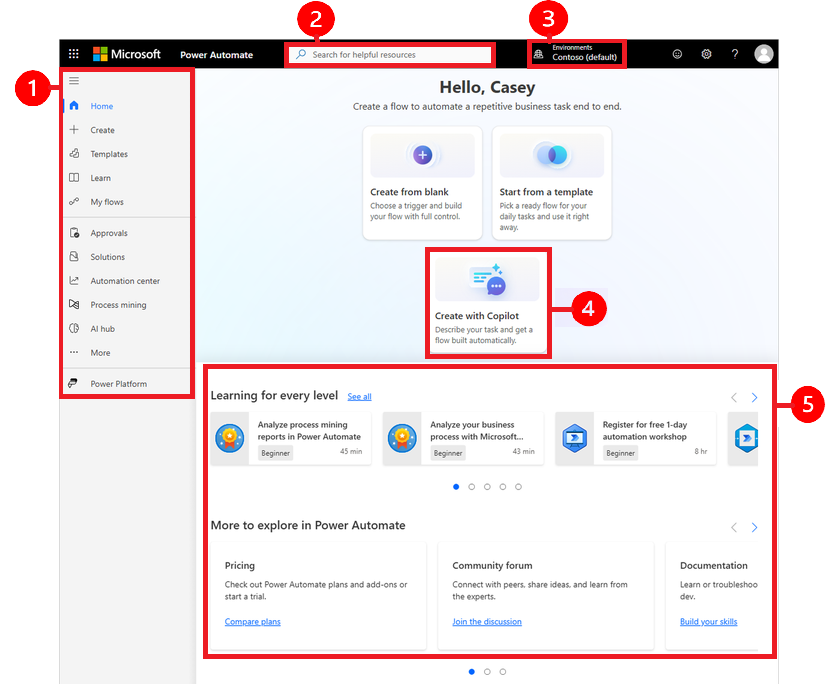Click the Learn label in sidebar
The height and width of the screenshot is (684, 828).
(x=100, y=178)
